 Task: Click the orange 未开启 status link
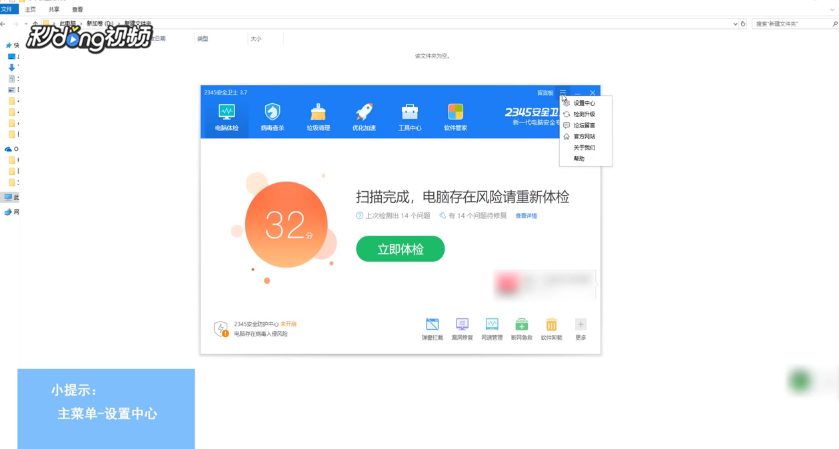click(x=288, y=324)
